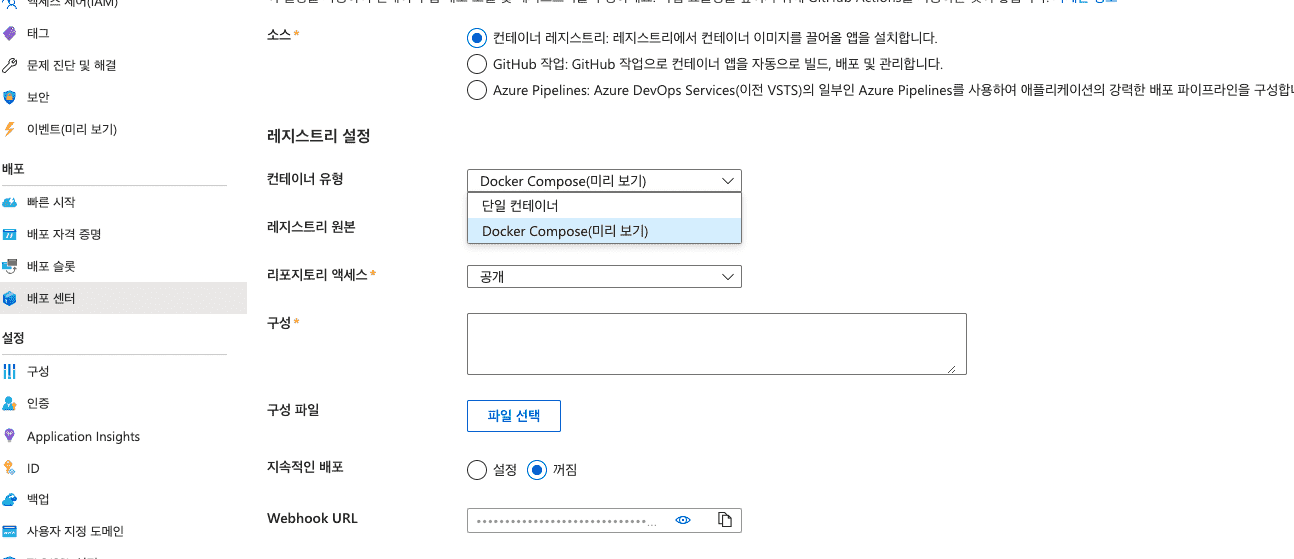
Task: Go to 배포 센터 in the sidebar
Action: click(x=123, y=298)
